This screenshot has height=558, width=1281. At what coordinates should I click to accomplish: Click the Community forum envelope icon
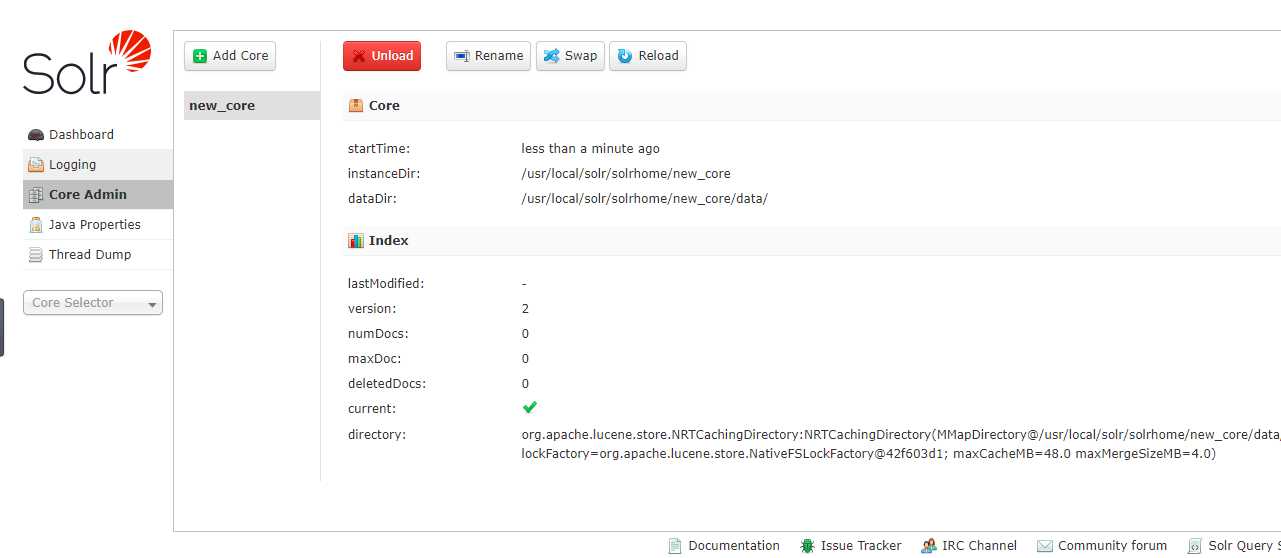(x=1045, y=546)
